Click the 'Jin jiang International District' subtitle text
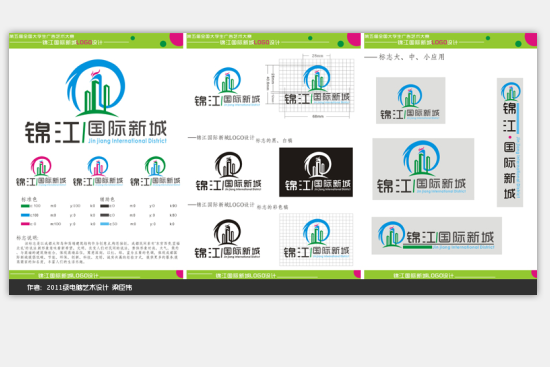Image resolution: width=550 pixels, height=367 pixels. tap(127, 141)
